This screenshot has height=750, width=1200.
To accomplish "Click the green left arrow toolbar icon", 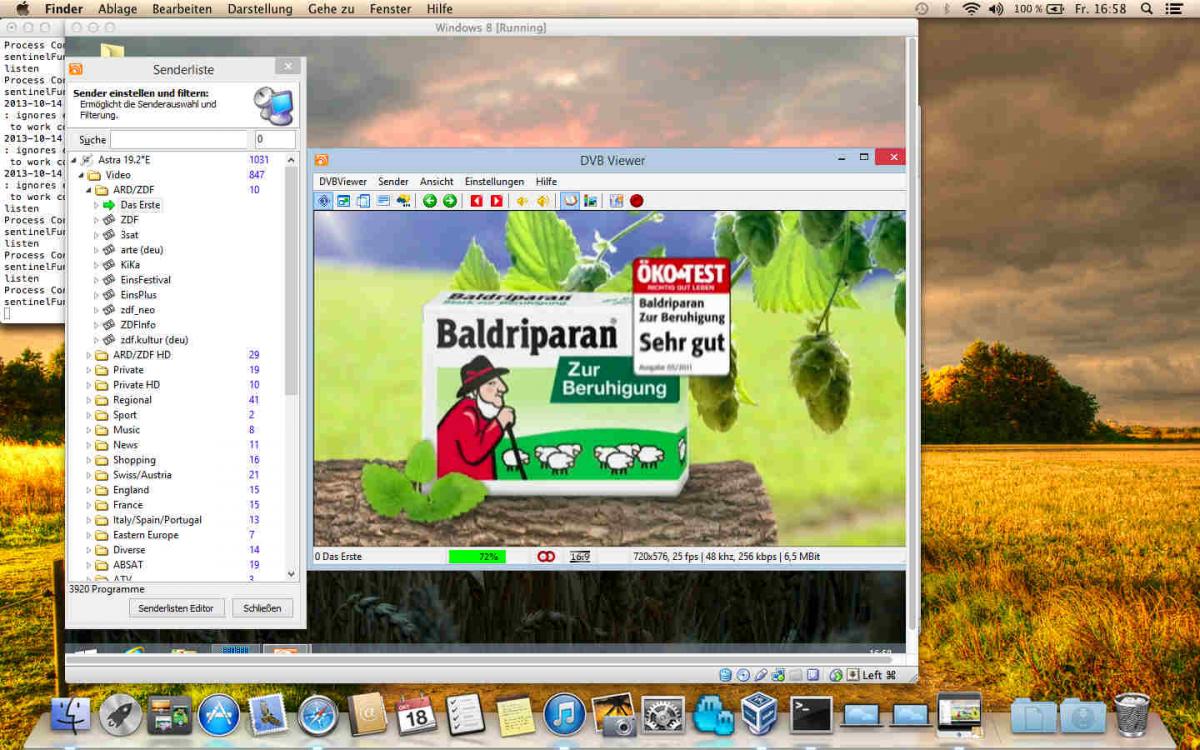I will point(430,201).
